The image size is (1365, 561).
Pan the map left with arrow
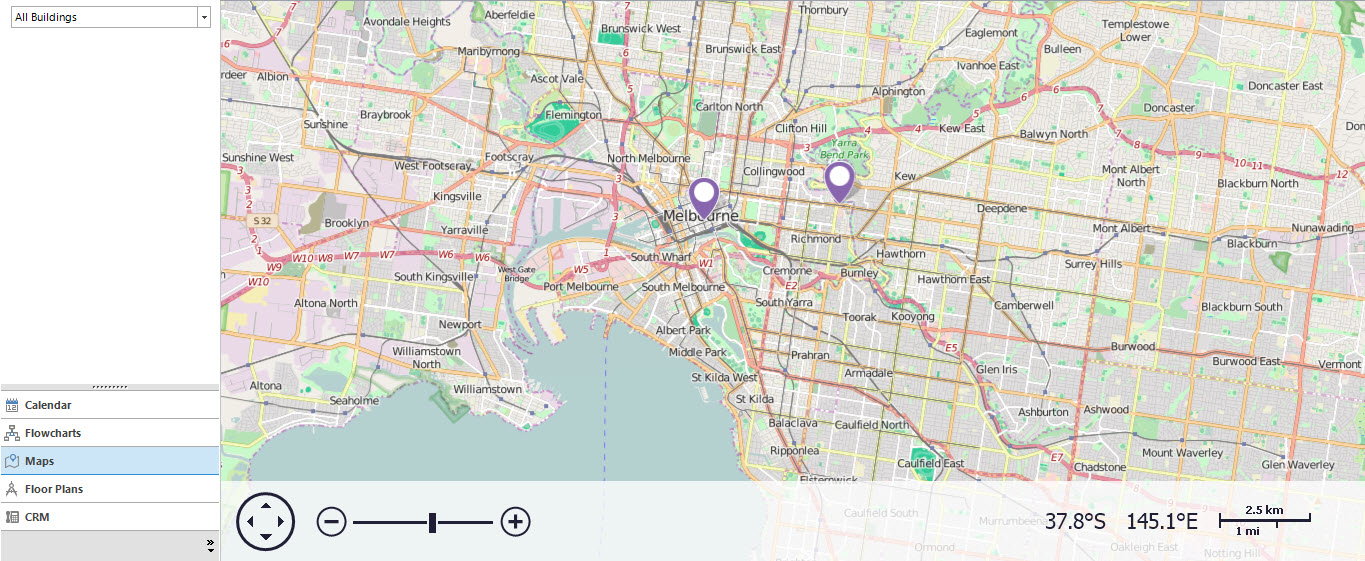pyautogui.click(x=249, y=522)
